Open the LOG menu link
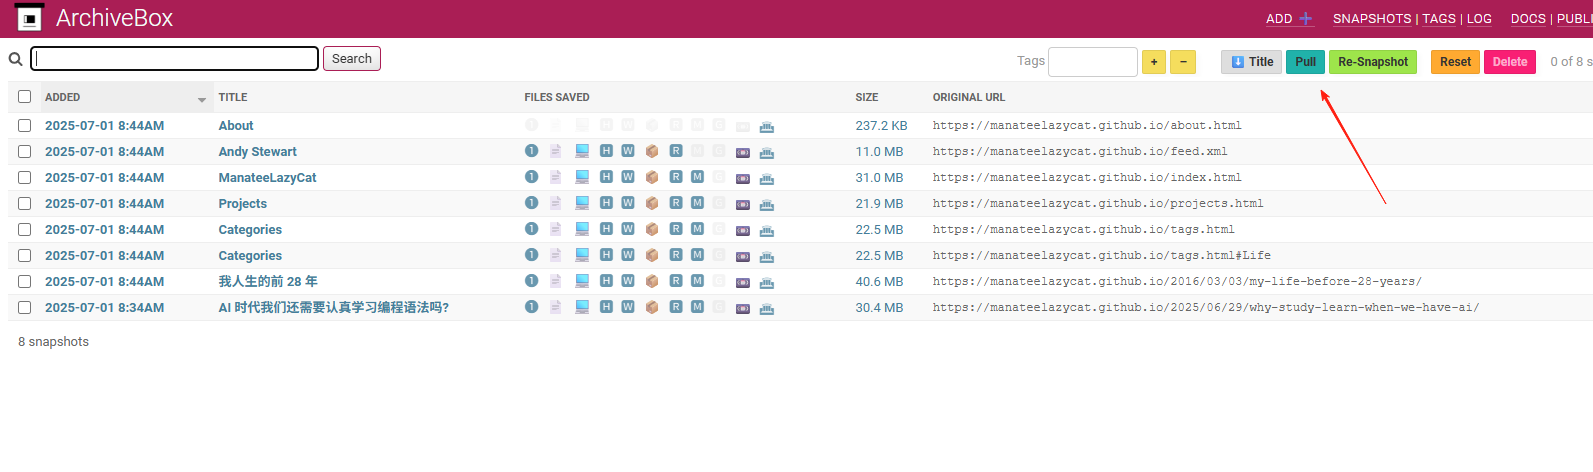This screenshot has height=472, width=1593. (x=1479, y=18)
